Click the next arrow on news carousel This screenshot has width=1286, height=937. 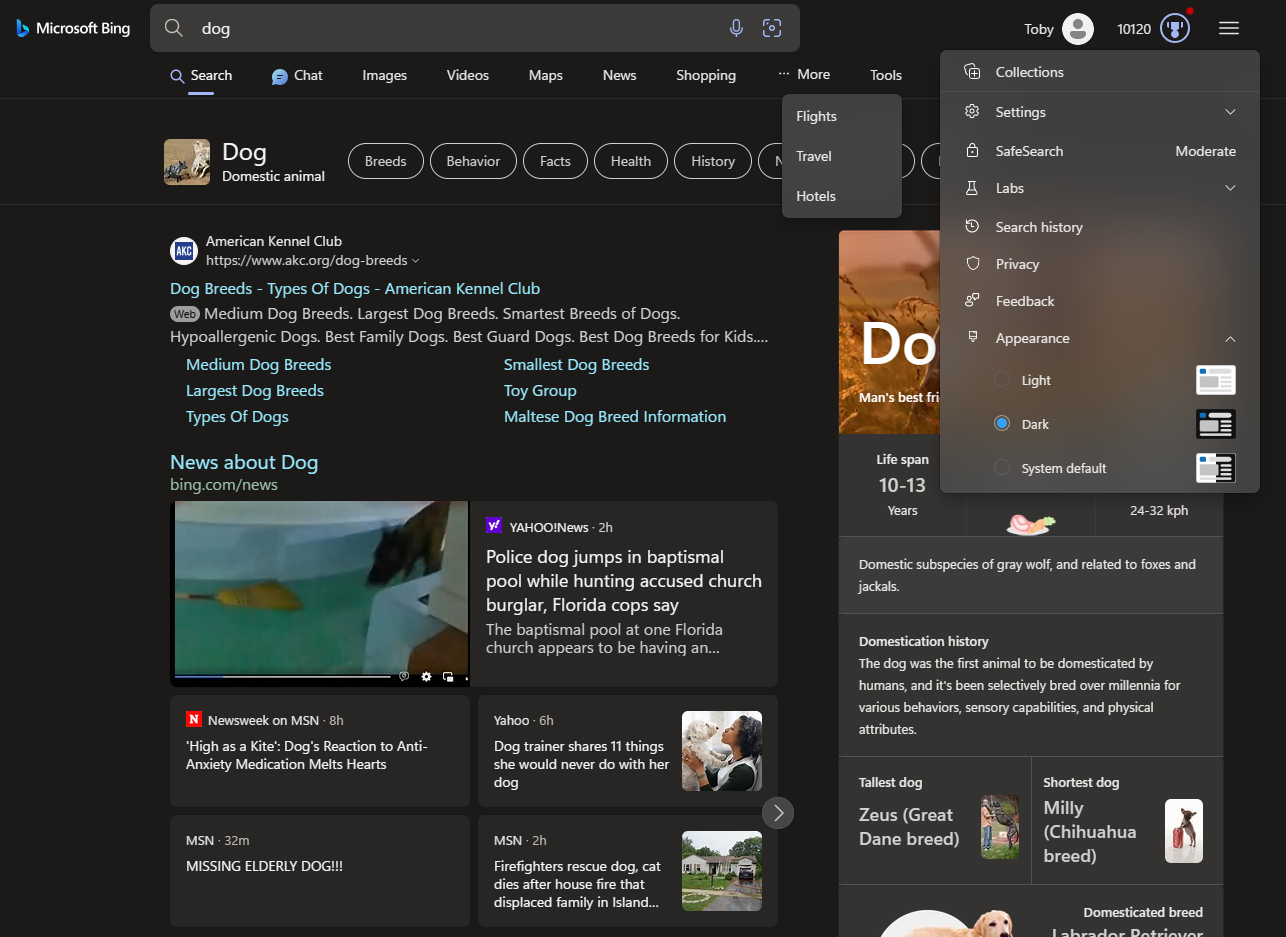[x=778, y=812]
